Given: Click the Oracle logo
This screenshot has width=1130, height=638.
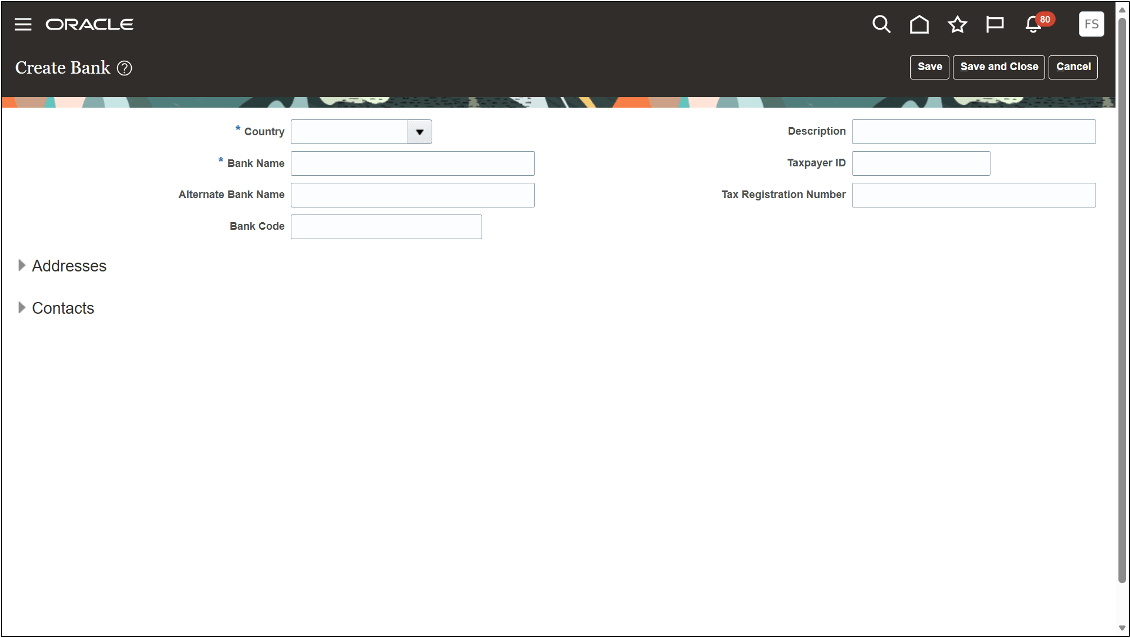Looking at the screenshot, I should point(89,25).
